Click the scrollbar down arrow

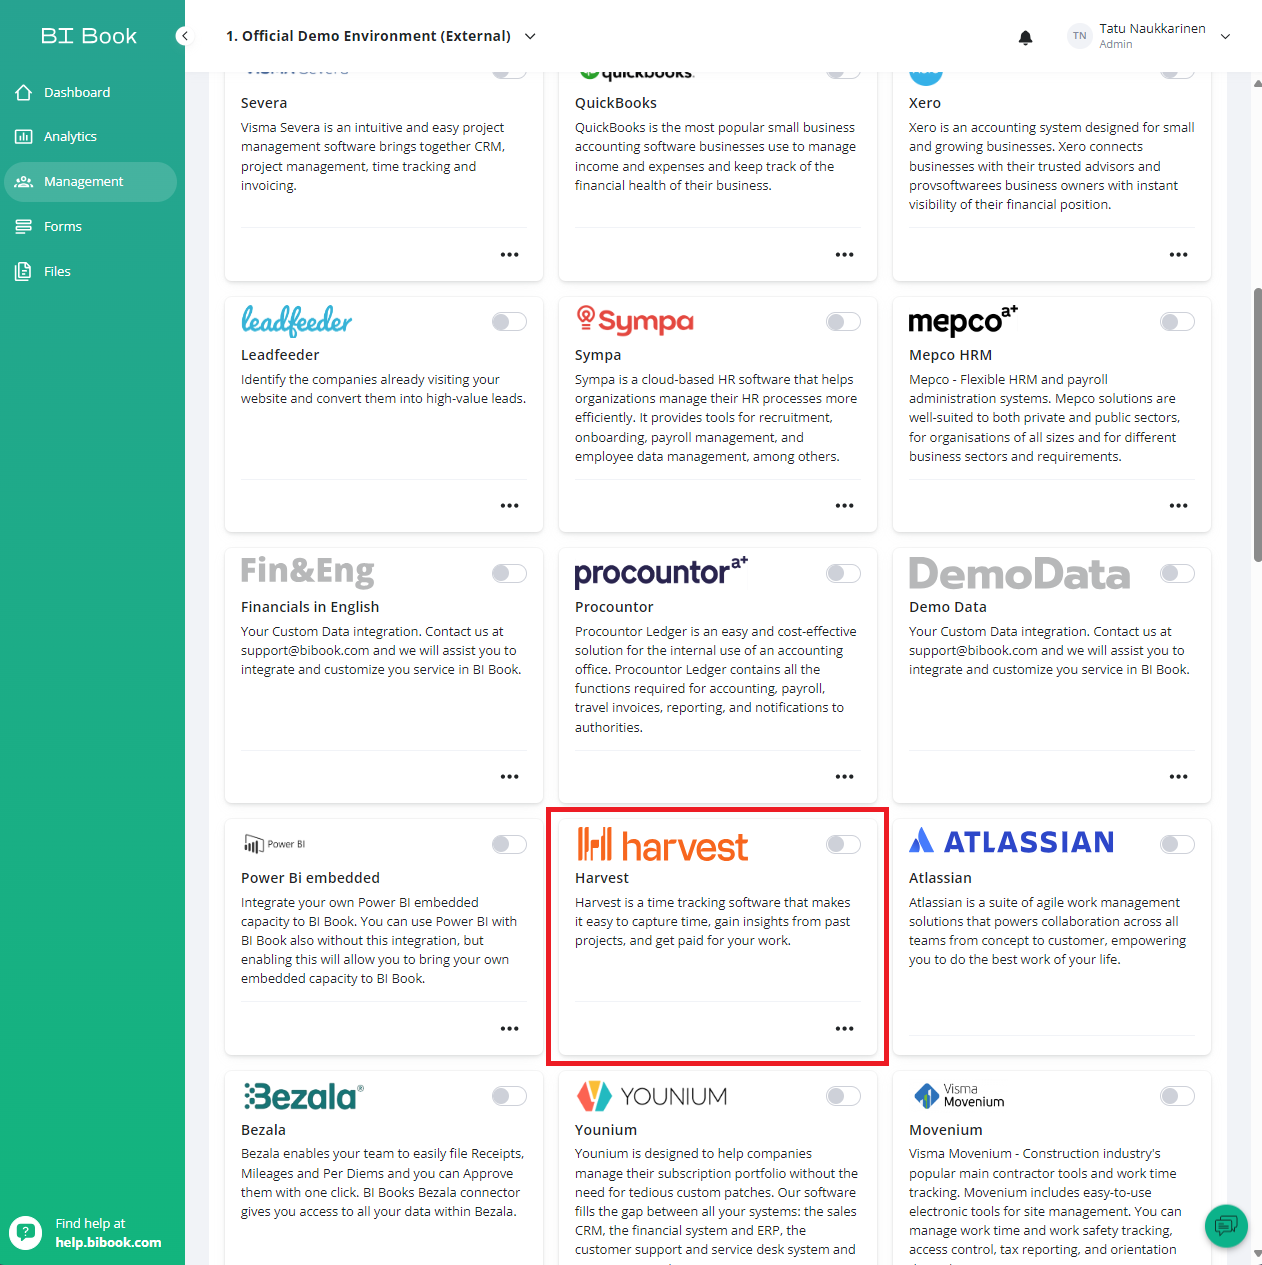[x=1257, y=1252]
